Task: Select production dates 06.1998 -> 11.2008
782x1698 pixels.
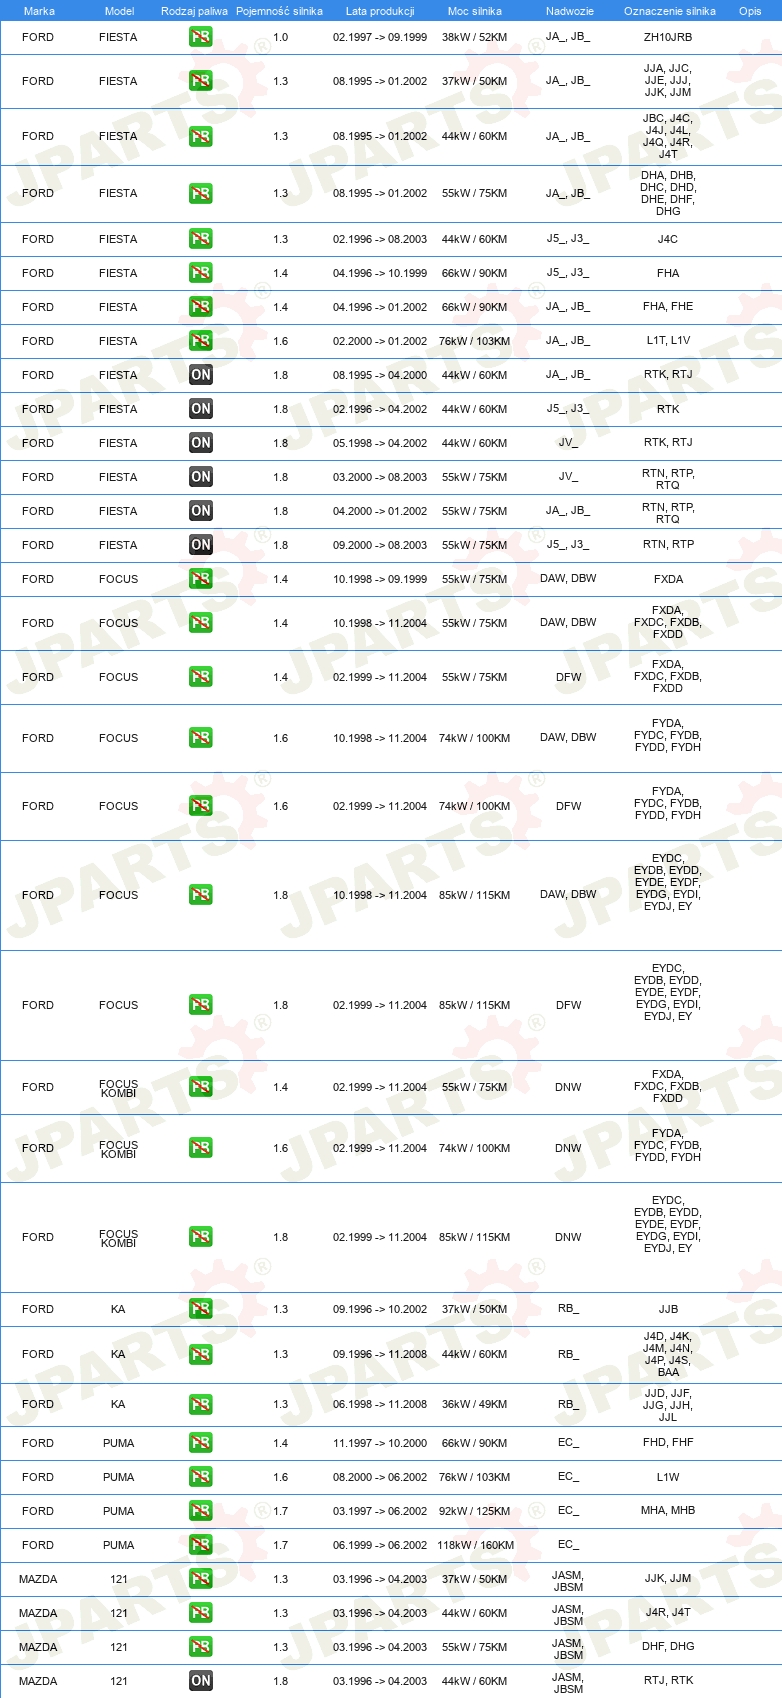Action: coord(380,1404)
